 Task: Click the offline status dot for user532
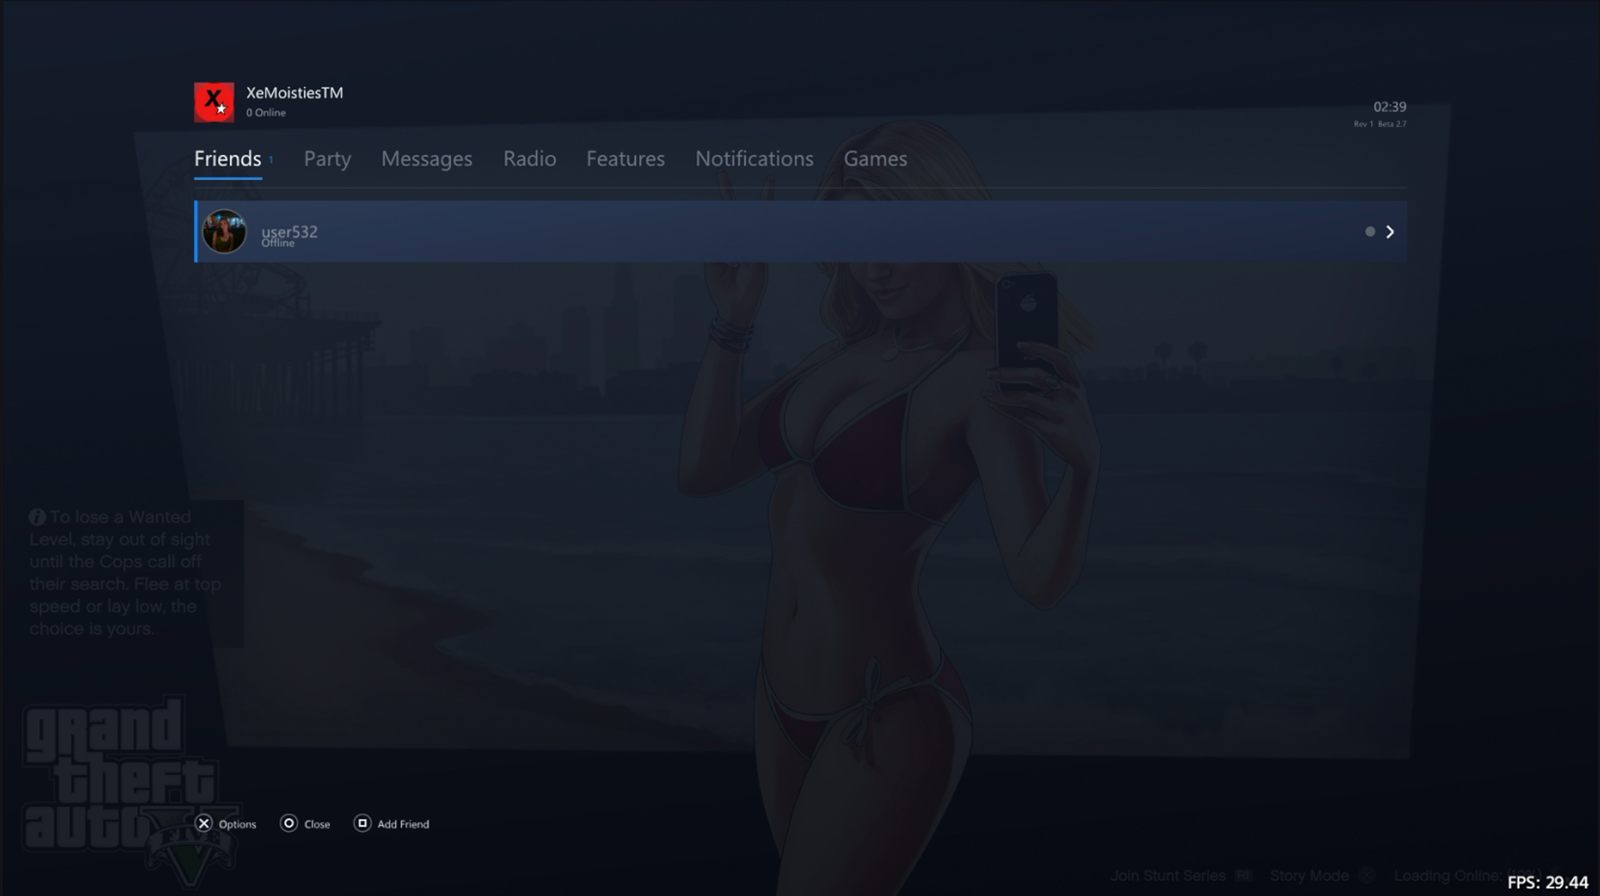pyautogui.click(x=1370, y=232)
